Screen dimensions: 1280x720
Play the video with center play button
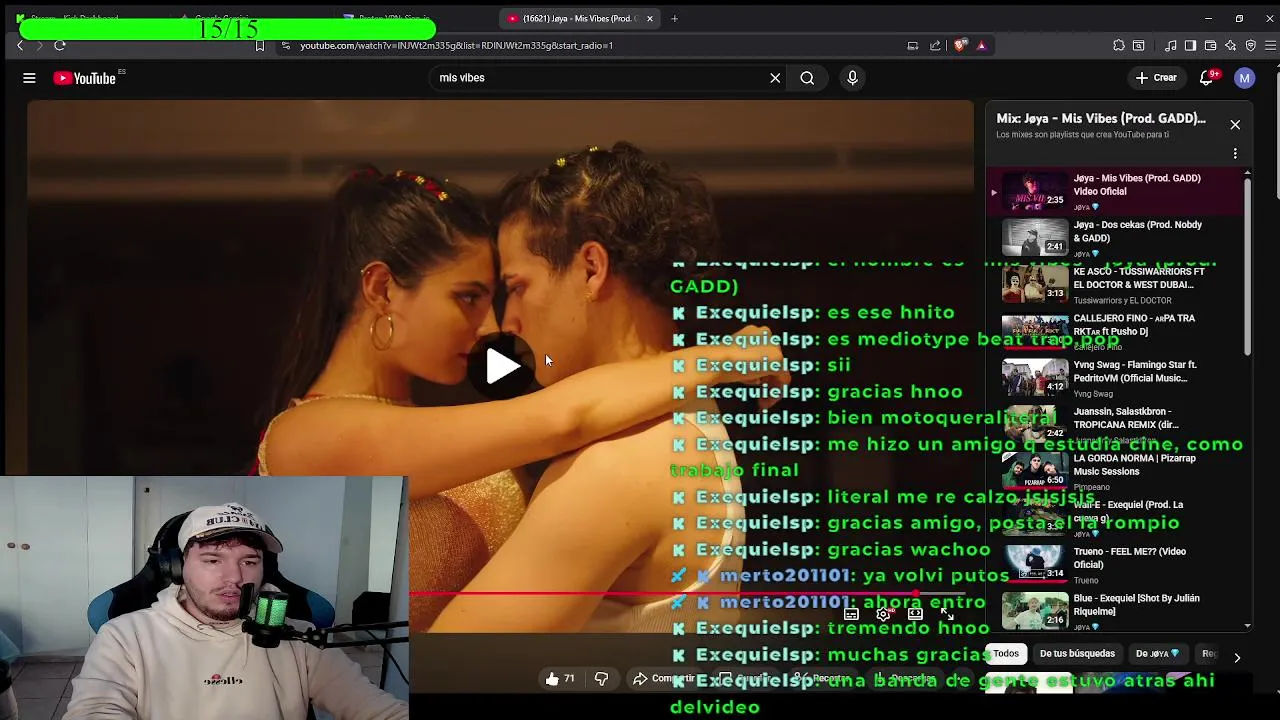pyautogui.click(x=502, y=366)
